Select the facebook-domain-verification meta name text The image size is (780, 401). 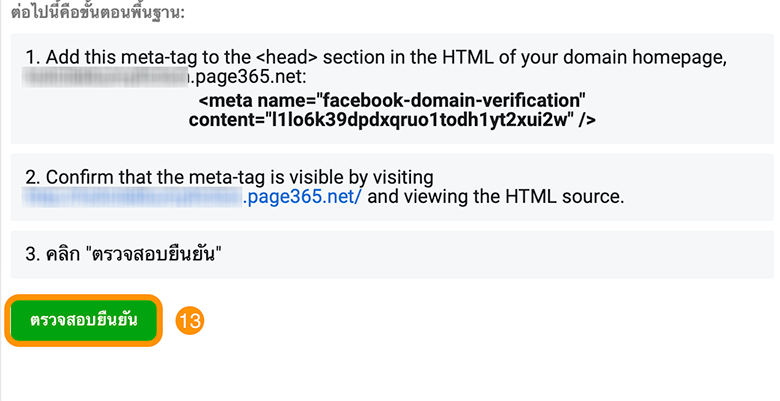(451, 100)
